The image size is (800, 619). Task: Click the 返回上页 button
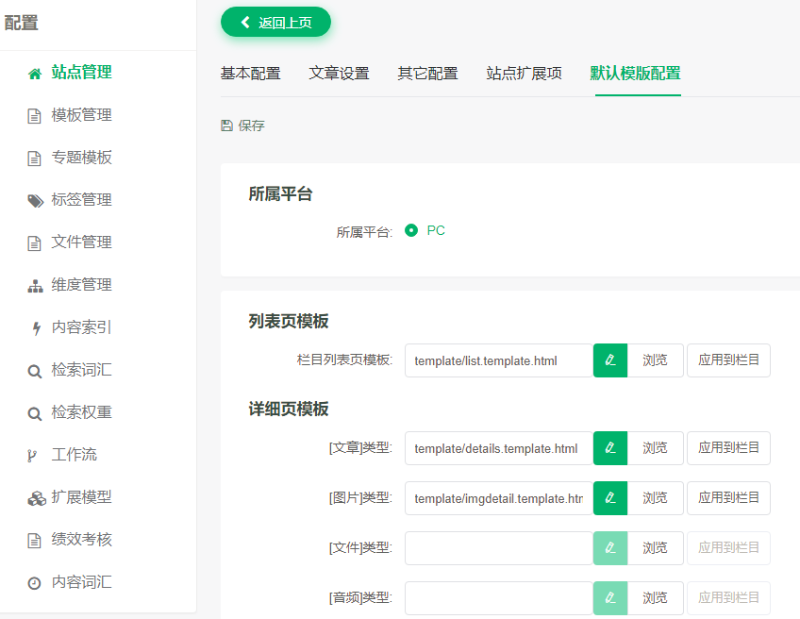point(275,21)
